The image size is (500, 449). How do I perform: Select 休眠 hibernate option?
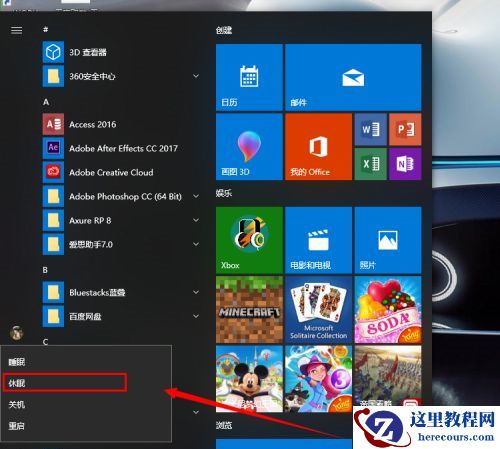[86, 383]
